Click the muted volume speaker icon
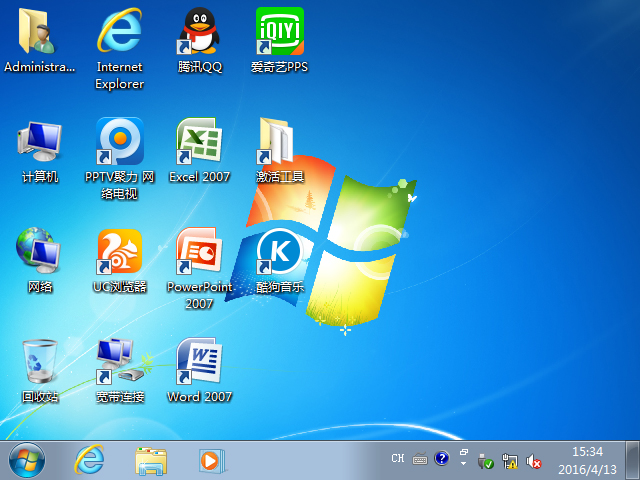The width and height of the screenshot is (640, 480). (533, 461)
